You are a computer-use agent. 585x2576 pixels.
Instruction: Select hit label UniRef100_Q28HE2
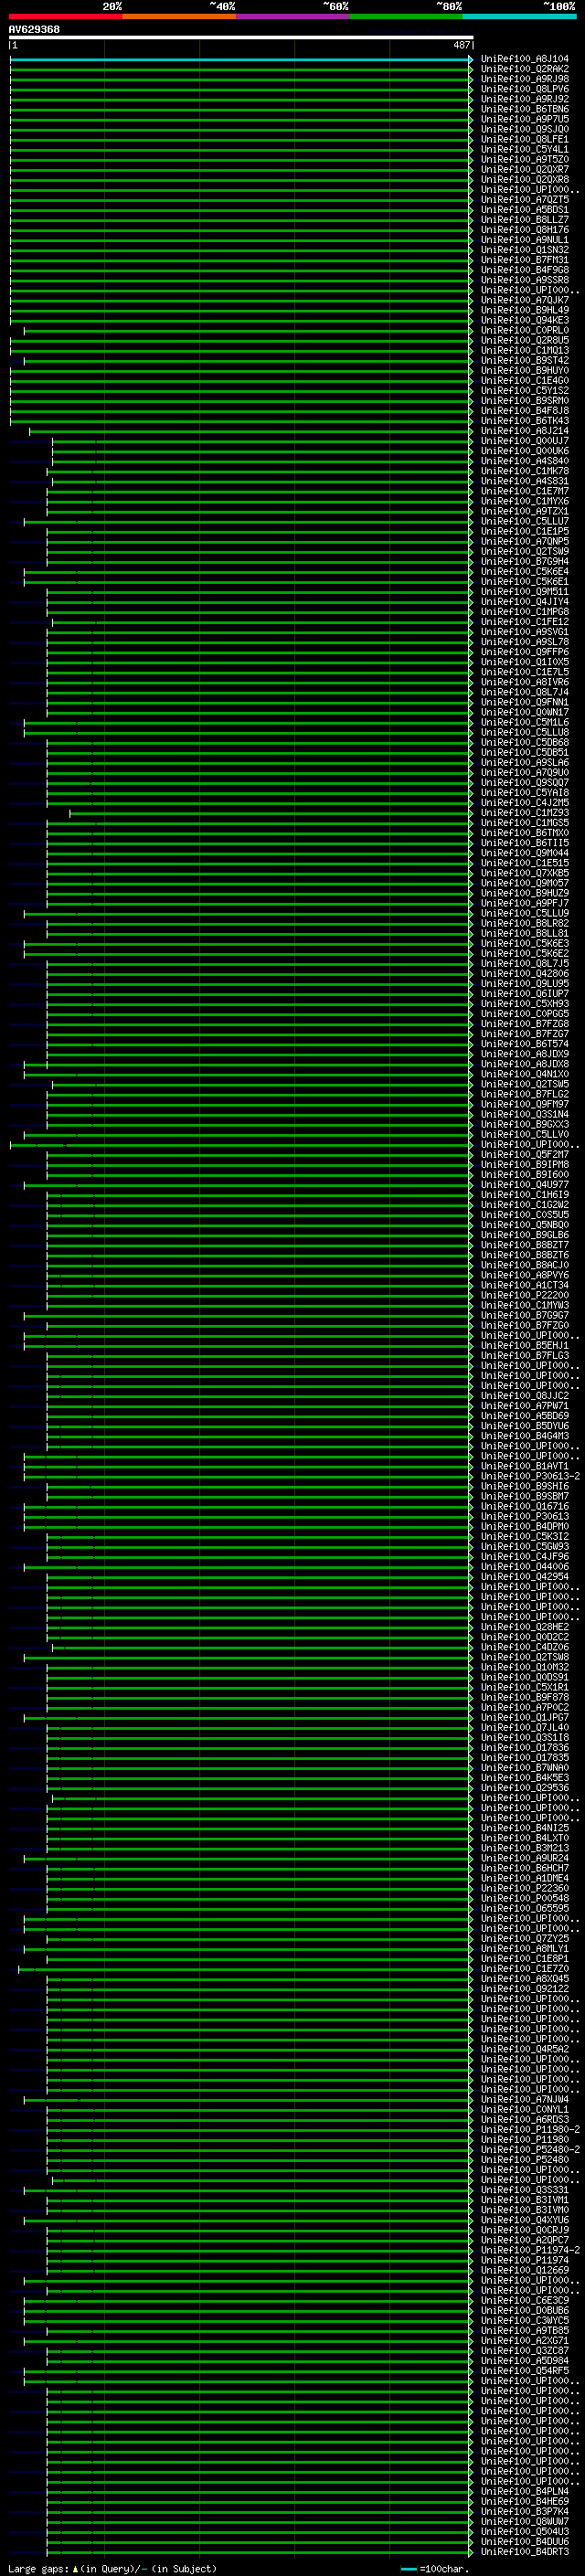click(525, 1626)
